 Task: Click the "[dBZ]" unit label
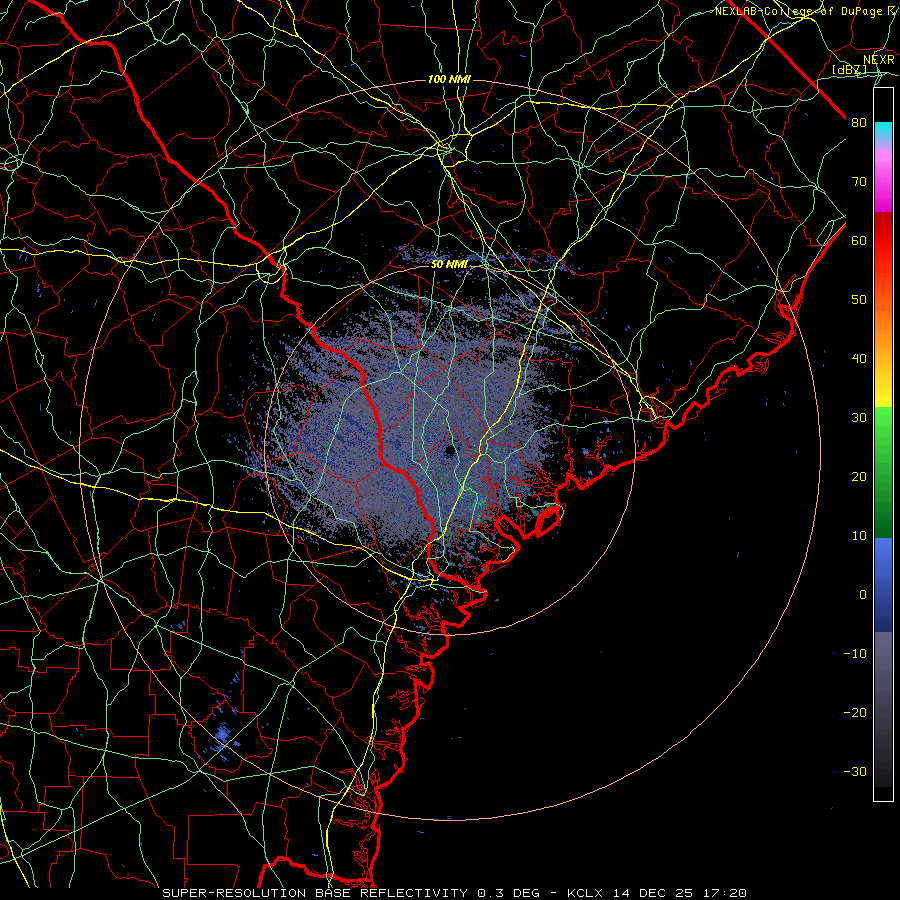coord(849,70)
